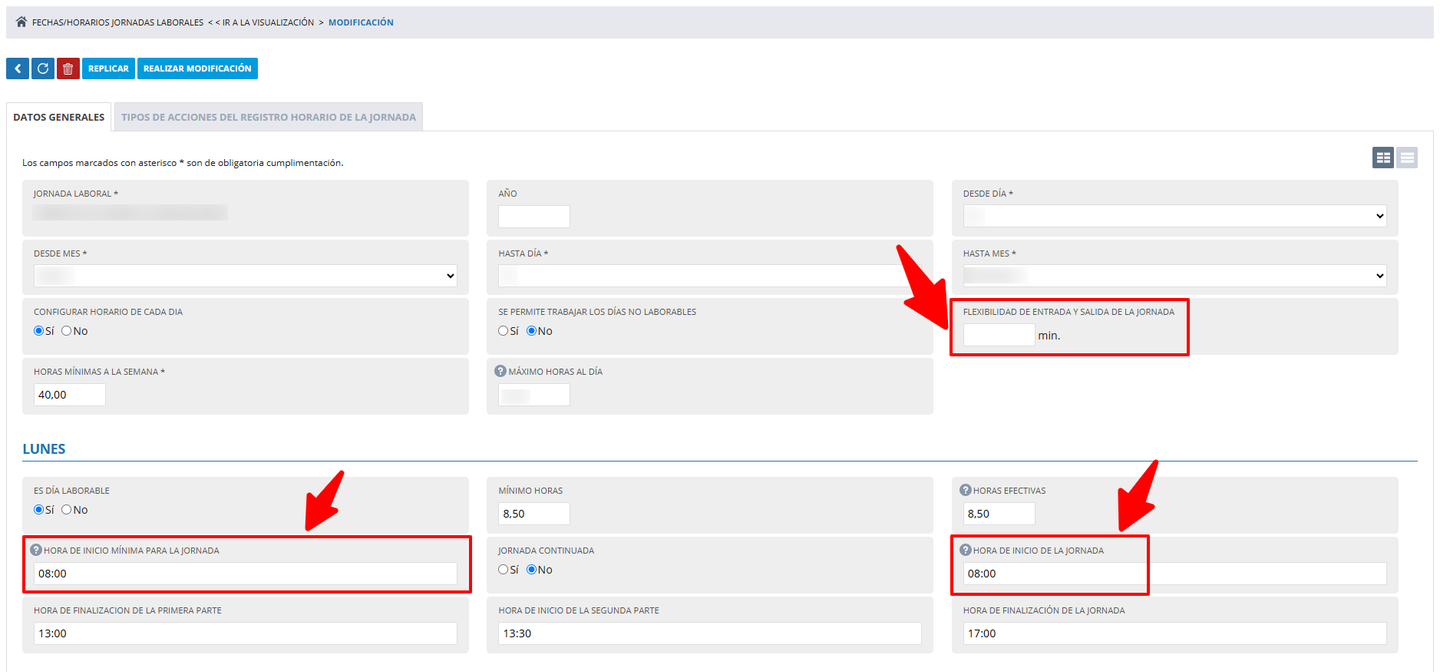Click the flexibilidad de entrada minutes field
Screen dimensions: 1440x672
coord(999,335)
